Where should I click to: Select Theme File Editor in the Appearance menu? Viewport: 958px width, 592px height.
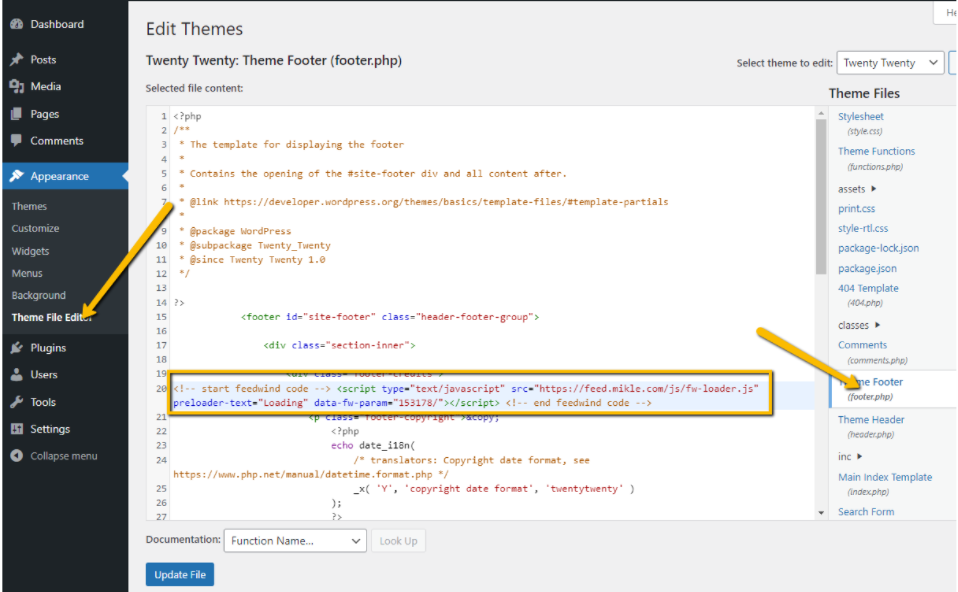[x=50, y=317]
